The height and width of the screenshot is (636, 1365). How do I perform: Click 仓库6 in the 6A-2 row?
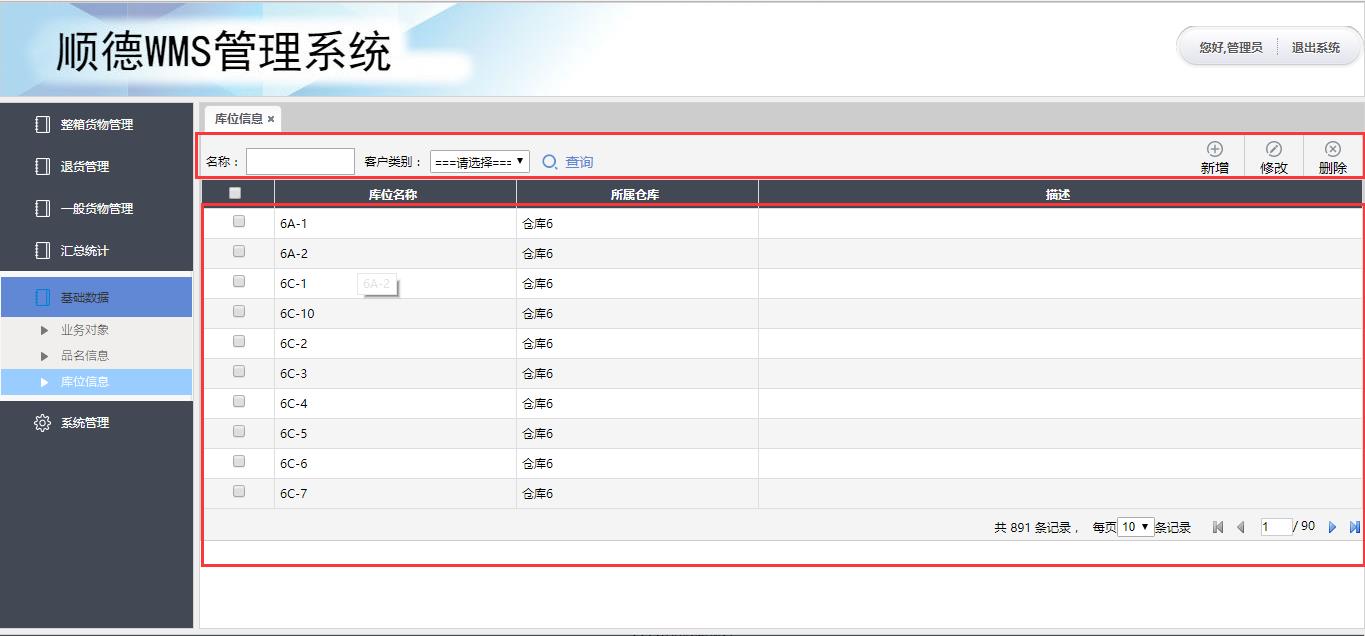point(538,254)
